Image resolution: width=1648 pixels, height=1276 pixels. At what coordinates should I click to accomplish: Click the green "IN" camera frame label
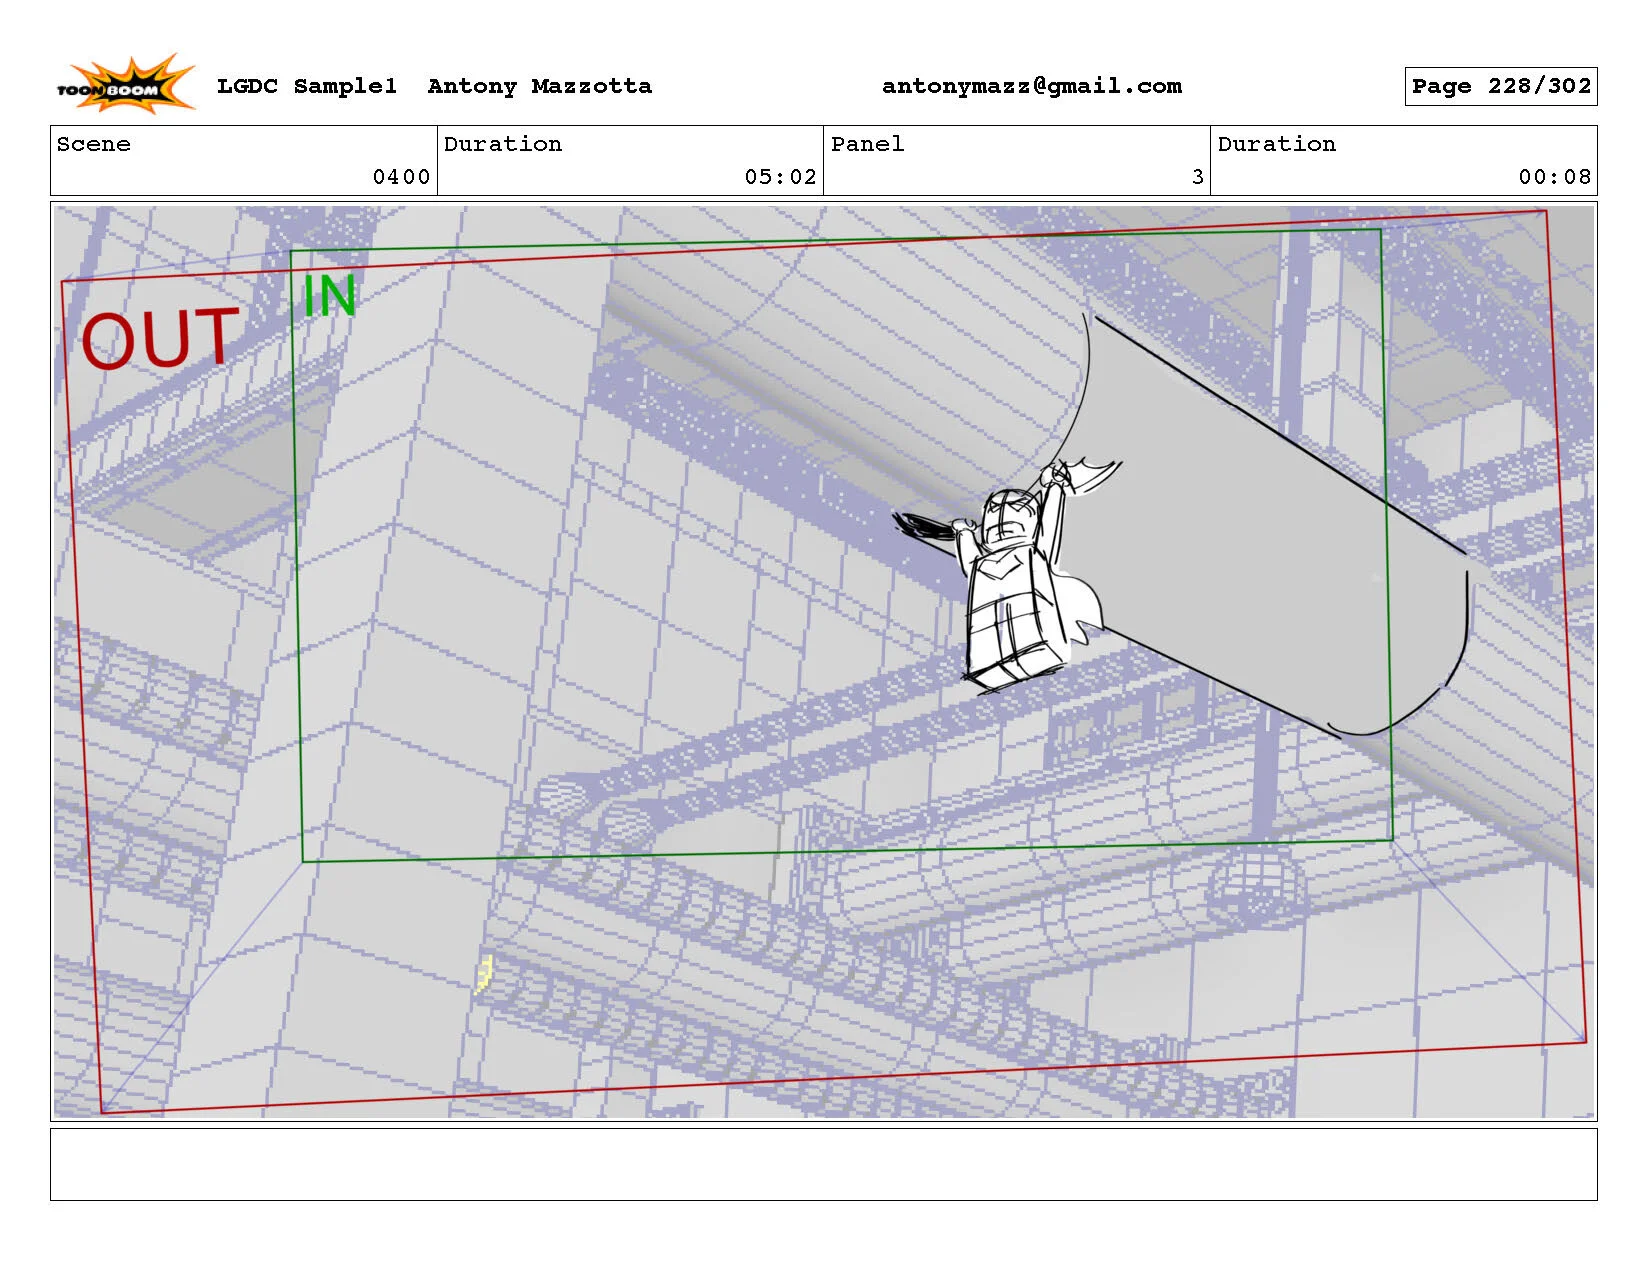(x=330, y=296)
